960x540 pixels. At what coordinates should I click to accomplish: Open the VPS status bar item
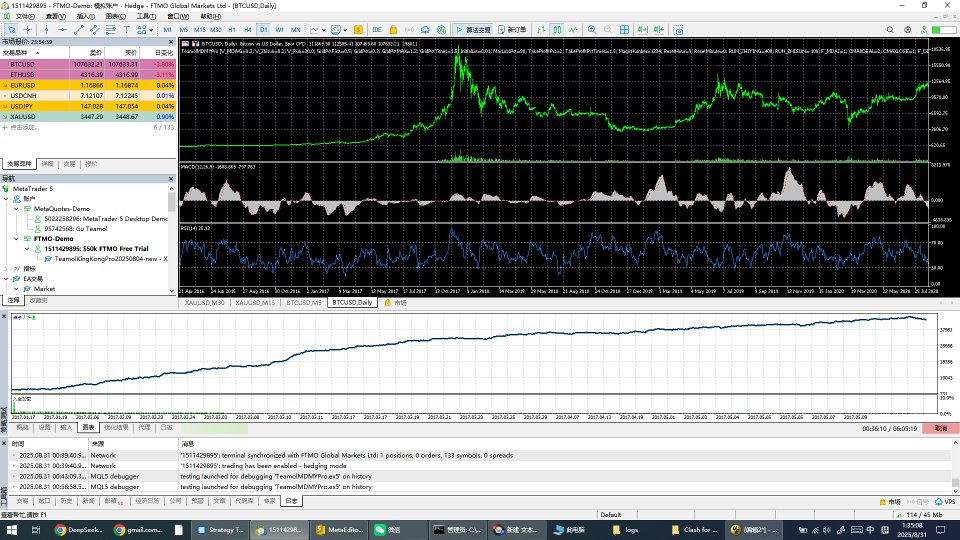tap(945, 501)
